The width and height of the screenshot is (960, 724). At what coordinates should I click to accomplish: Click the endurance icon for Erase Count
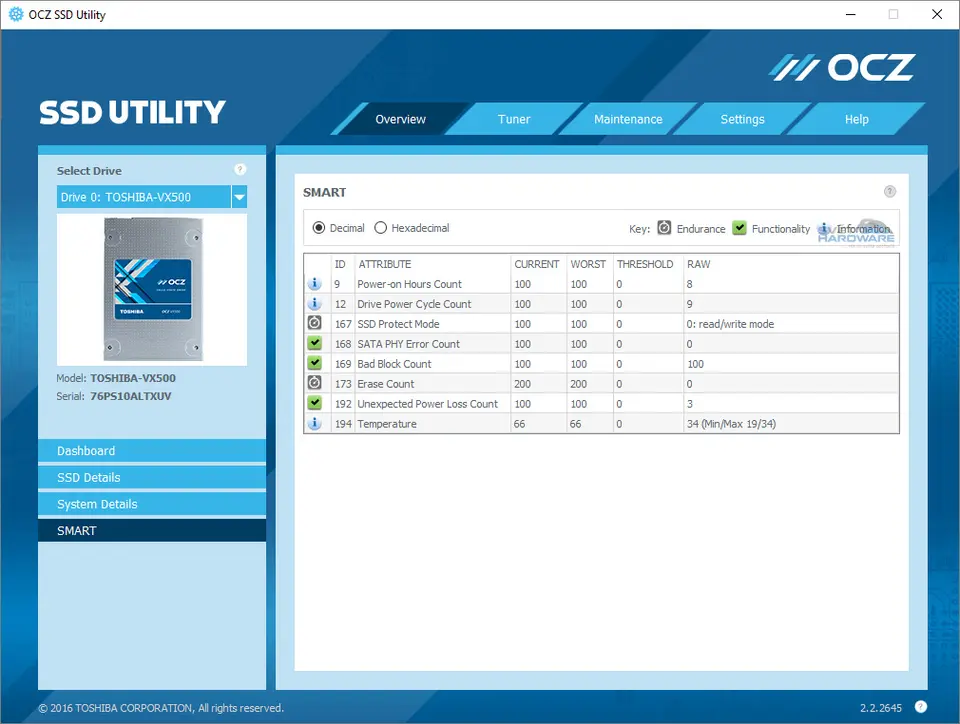pos(315,383)
